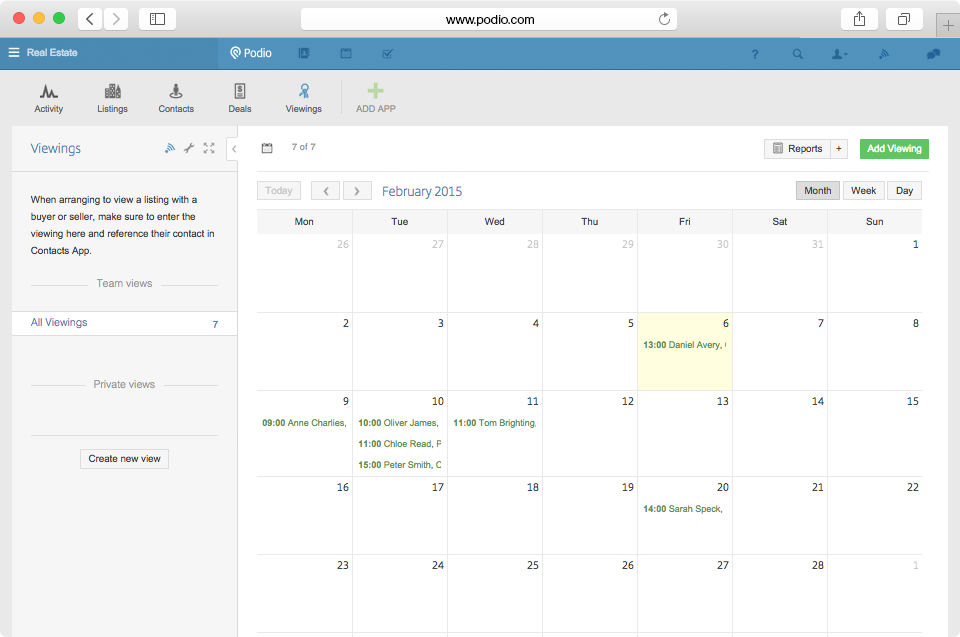The image size is (960, 637).
Task: Go to next month in calendar
Action: point(357,191)
